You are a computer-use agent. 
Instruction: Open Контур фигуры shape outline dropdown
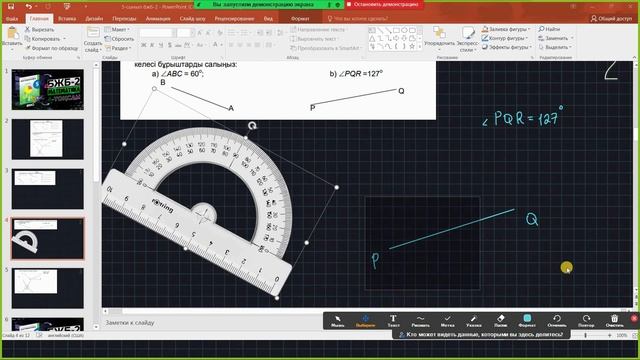point(504,38)
